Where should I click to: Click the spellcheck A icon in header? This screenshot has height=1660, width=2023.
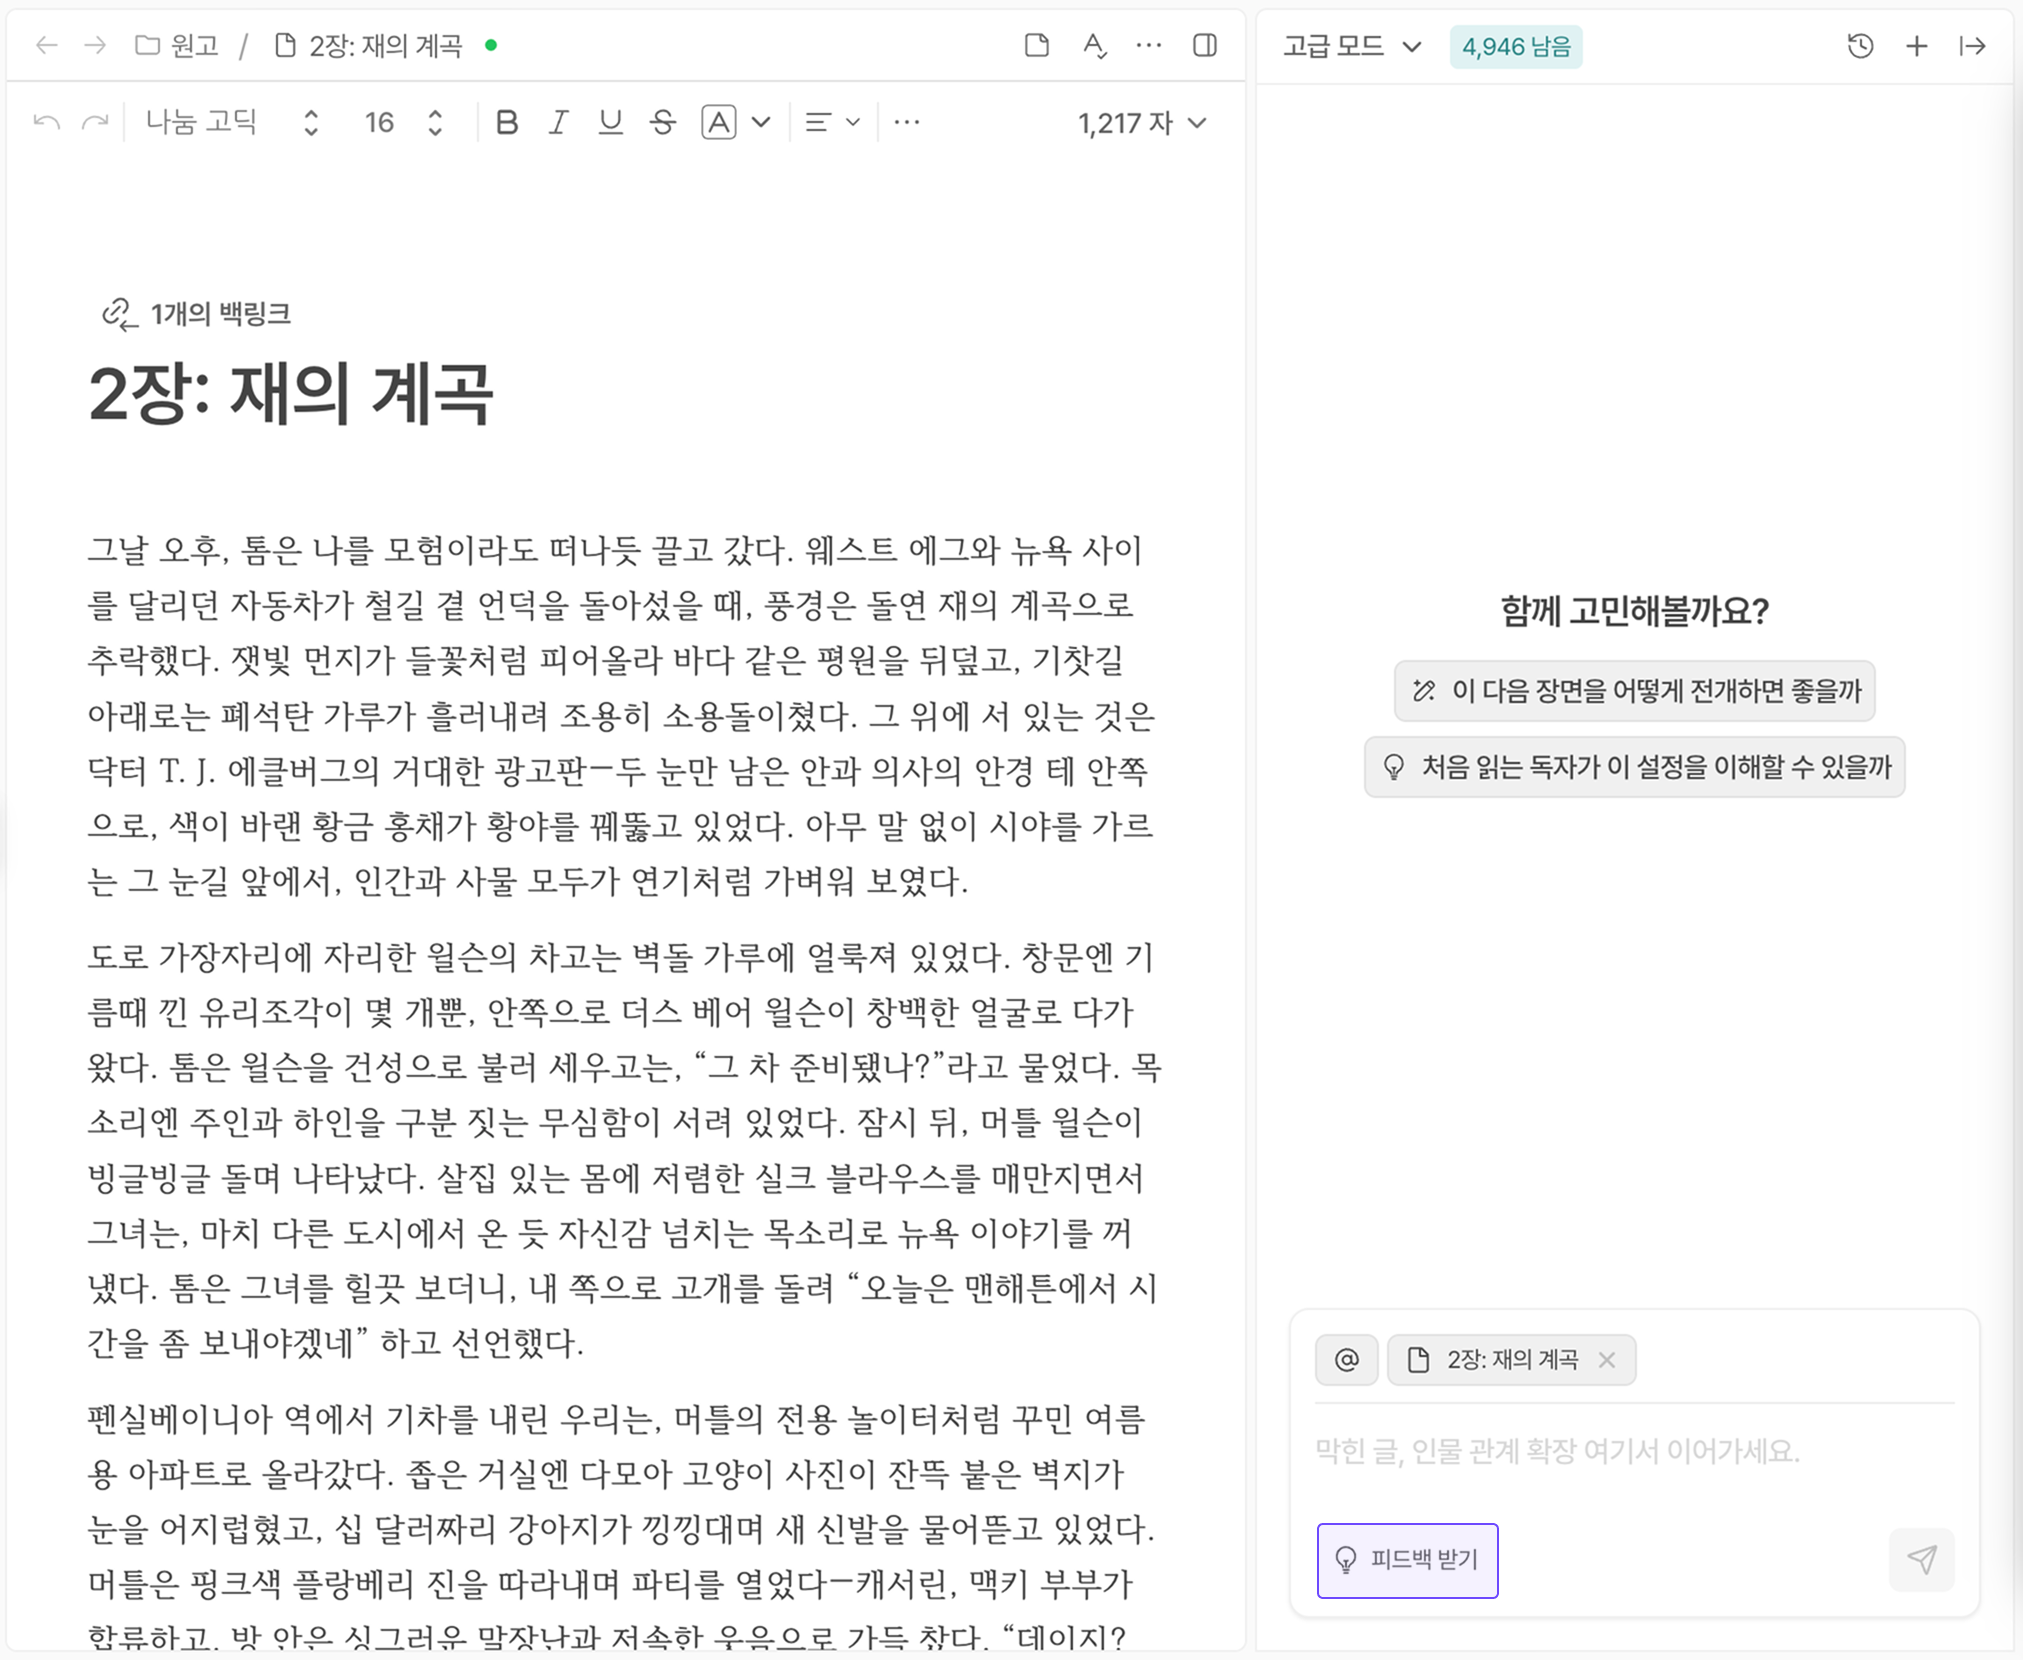coord(1094,45)
